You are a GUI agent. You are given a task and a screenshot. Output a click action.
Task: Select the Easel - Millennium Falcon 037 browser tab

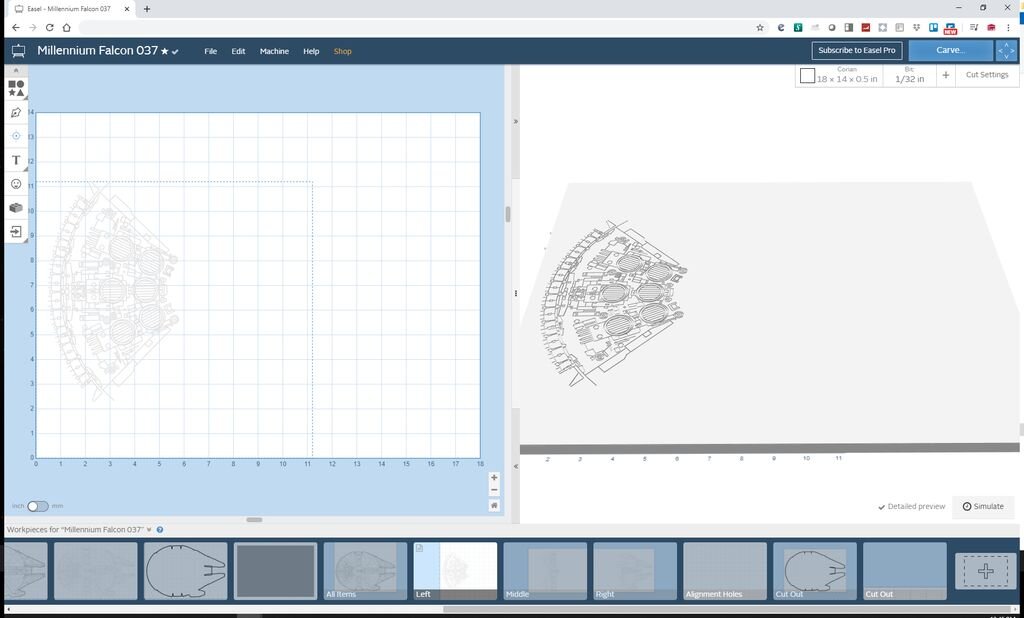coord(70,9)
